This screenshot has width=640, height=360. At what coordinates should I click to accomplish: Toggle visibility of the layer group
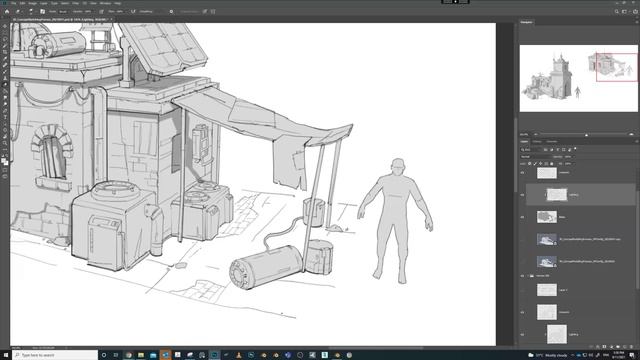pyautogui.click(x=522, y=276)
